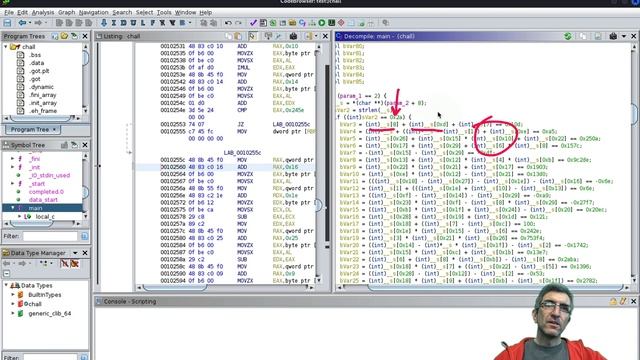The height and width of the screenshot is (360, 640).
Task: Close the Listing chall panel
Action: coord(325,36)
